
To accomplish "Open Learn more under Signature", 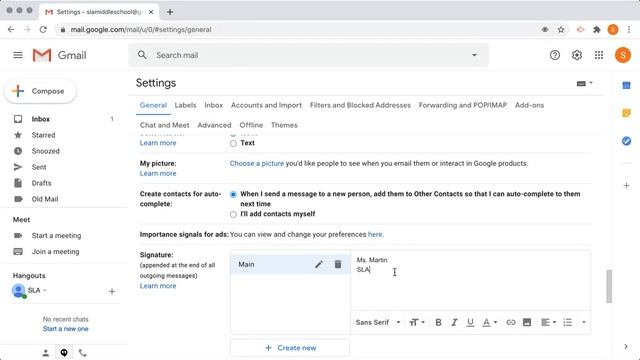I will pos(158,286).
